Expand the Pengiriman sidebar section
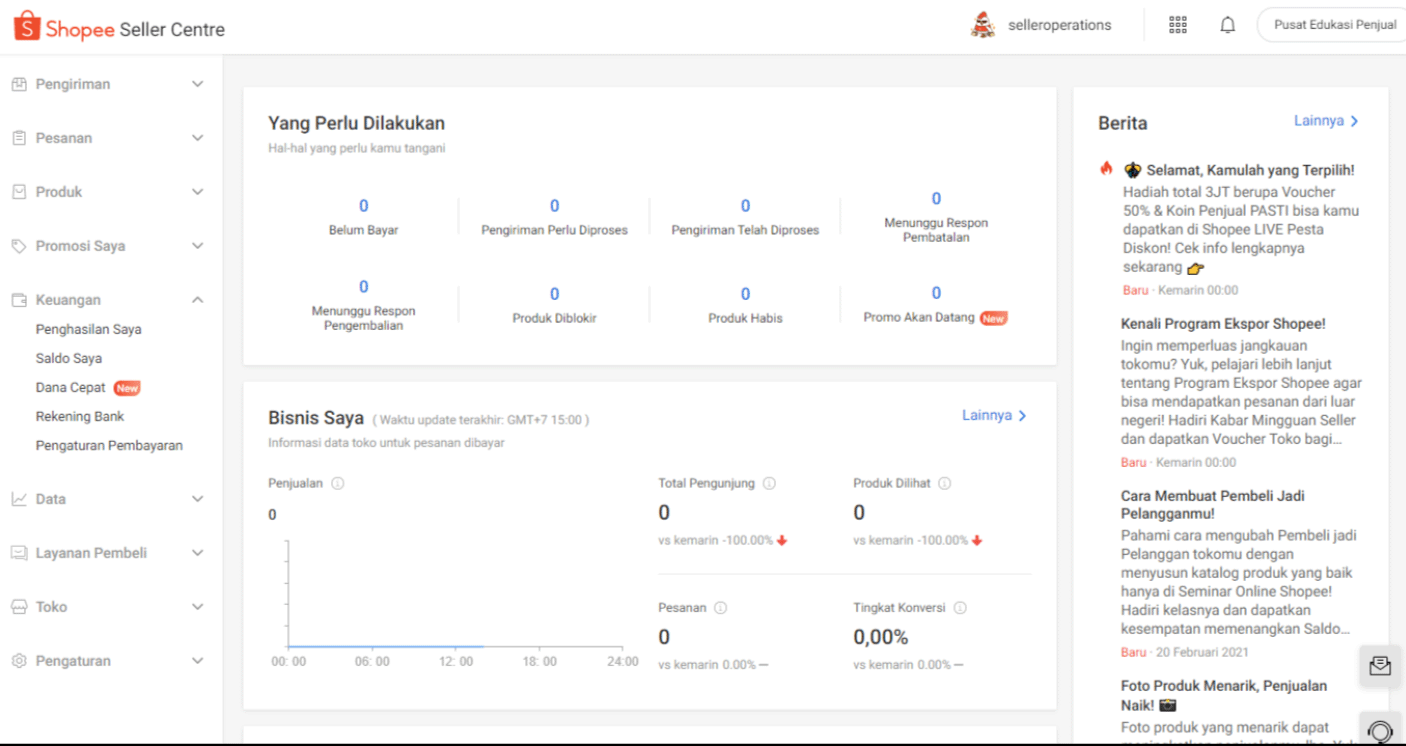This screenshot has height=746, width=1406. 108,85
